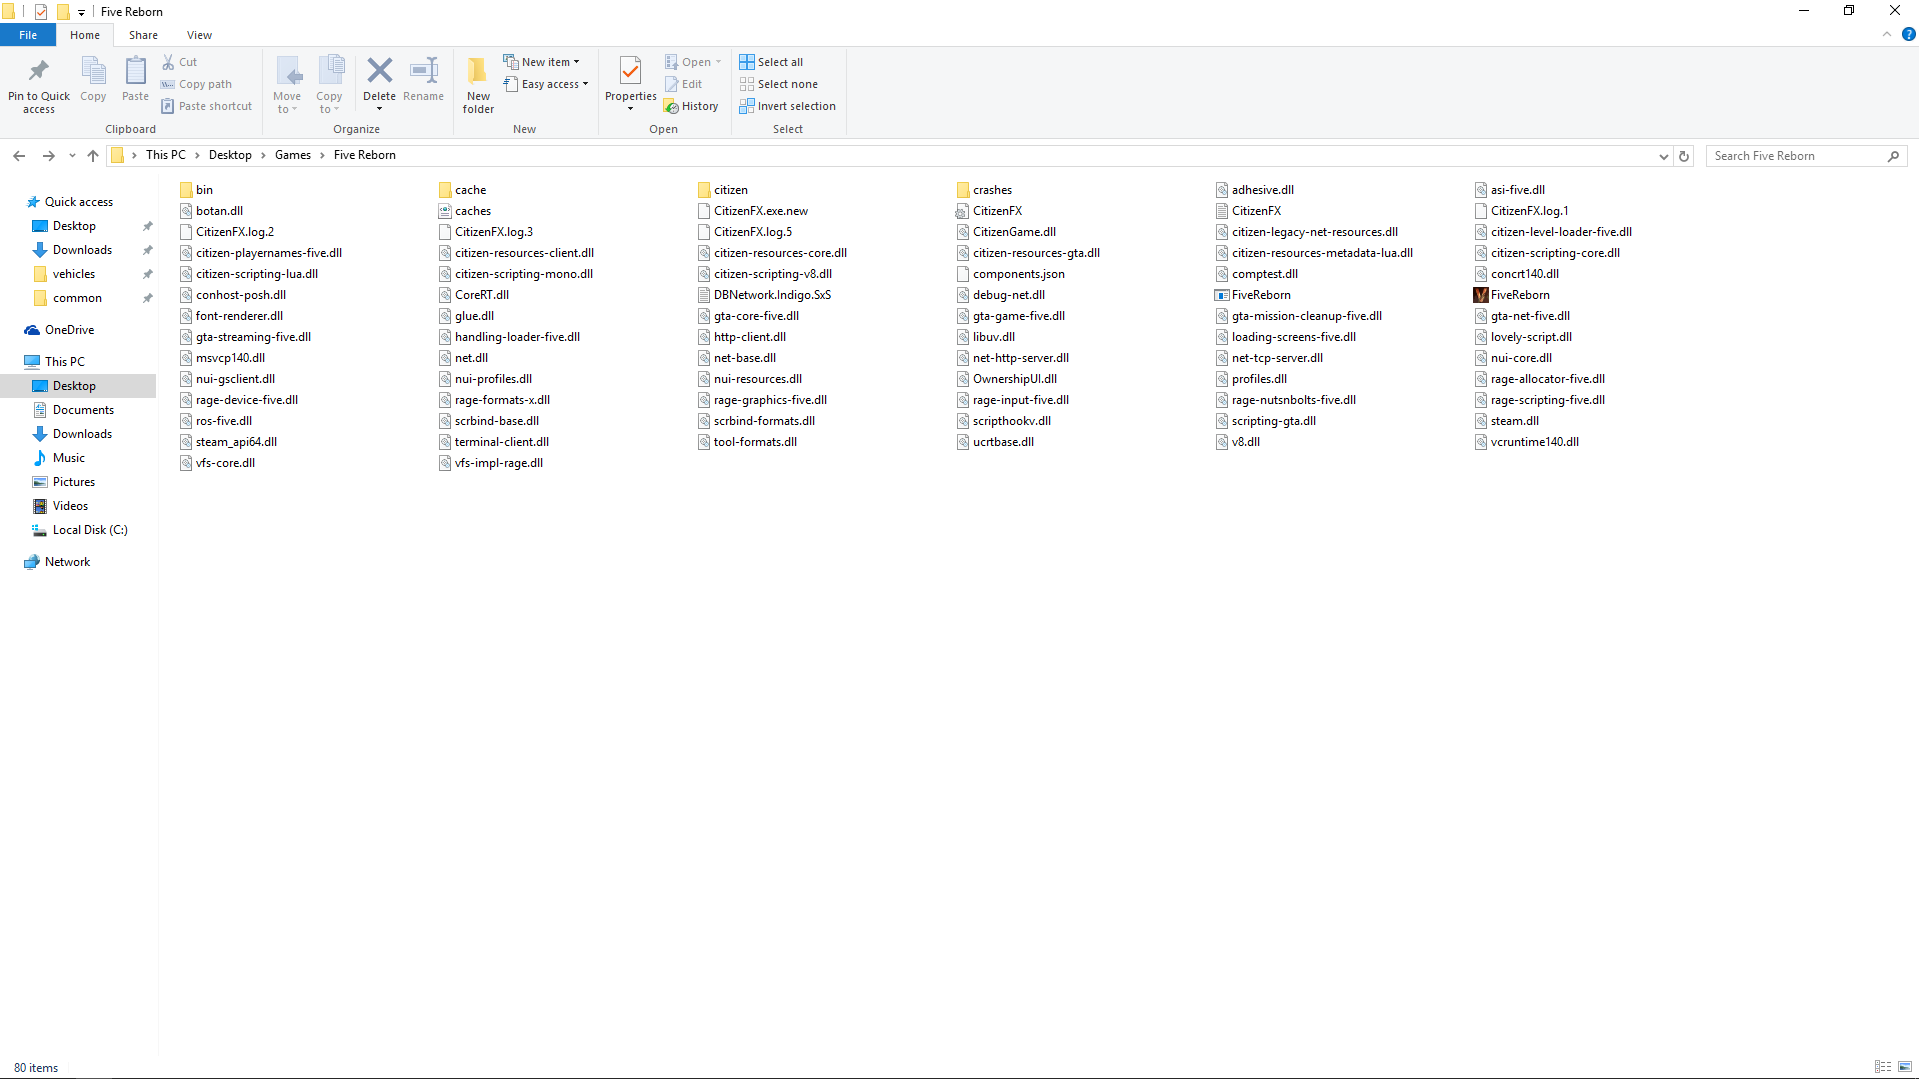Viewport: 1919px width, 1079px height.
Task: Switch to the View ribbon tab
Action: 199,35
